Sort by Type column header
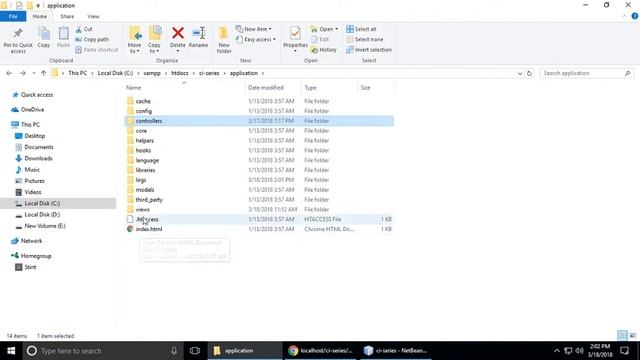Viewport: 640px width, 360px height. [x=311, y=88]
